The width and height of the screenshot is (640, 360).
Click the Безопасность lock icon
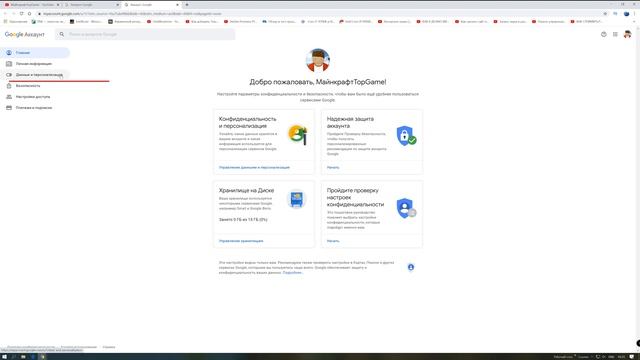[x=9, y=86]
